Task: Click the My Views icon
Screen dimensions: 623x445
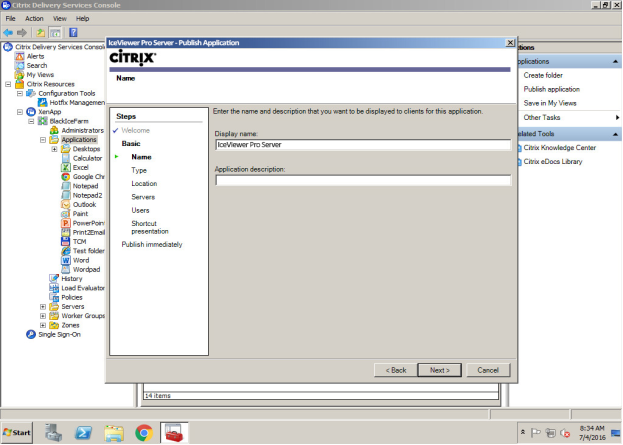Action: 19,75
